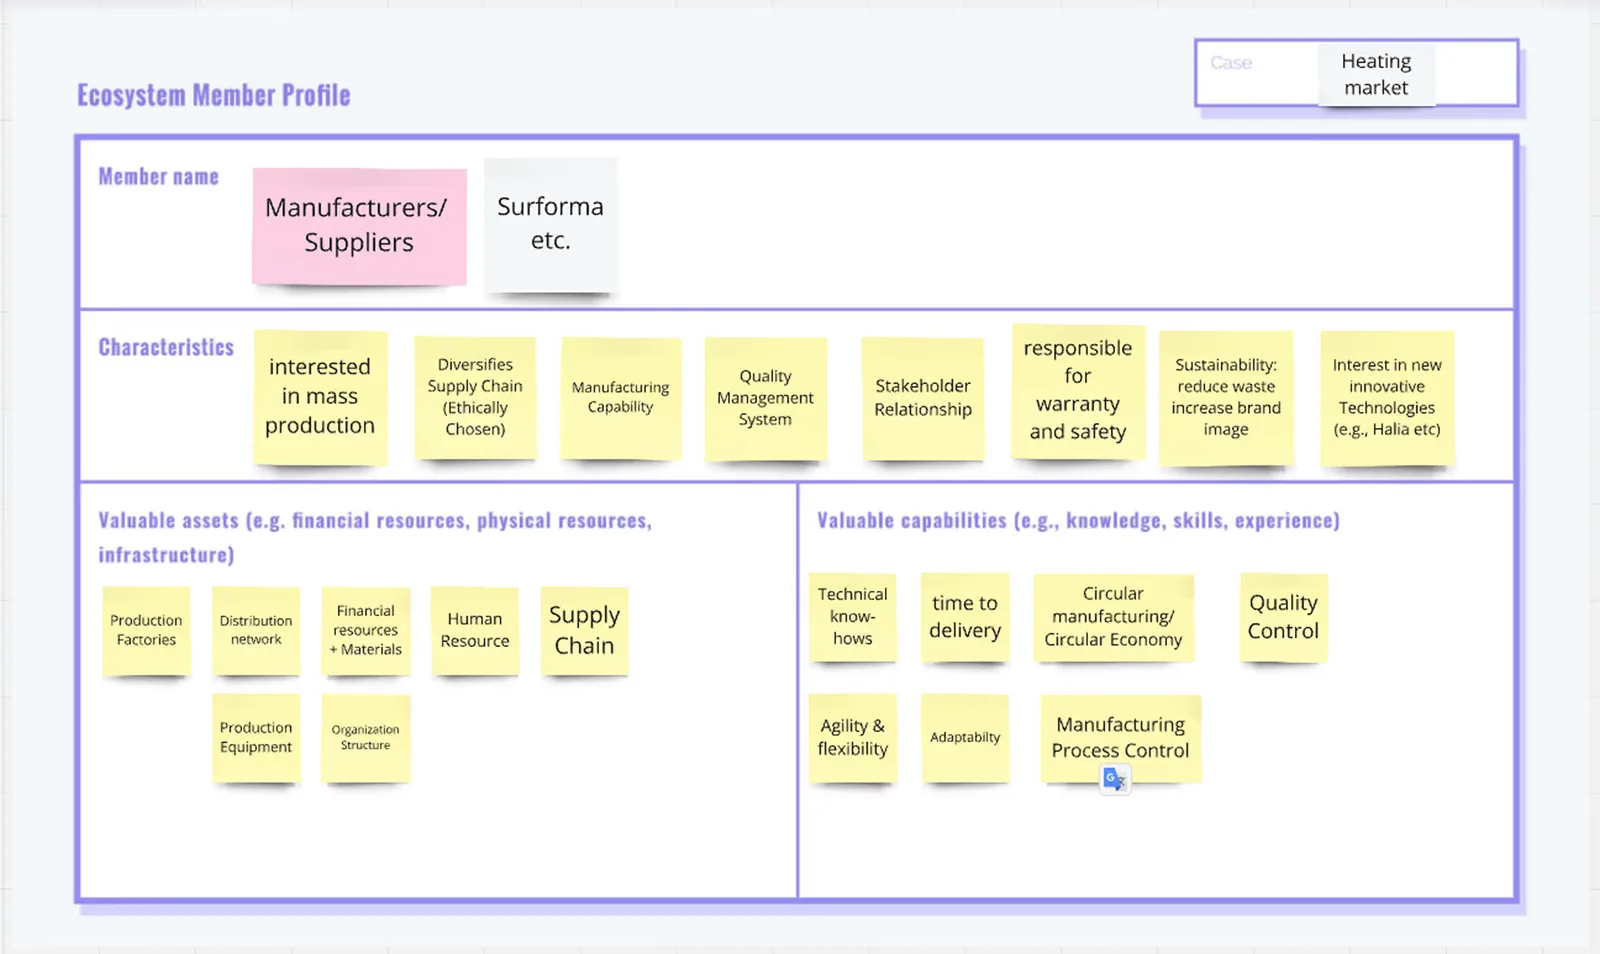Select the Manufacturing Capability note
Screen dimensions: 1600x954
(620, 397)
